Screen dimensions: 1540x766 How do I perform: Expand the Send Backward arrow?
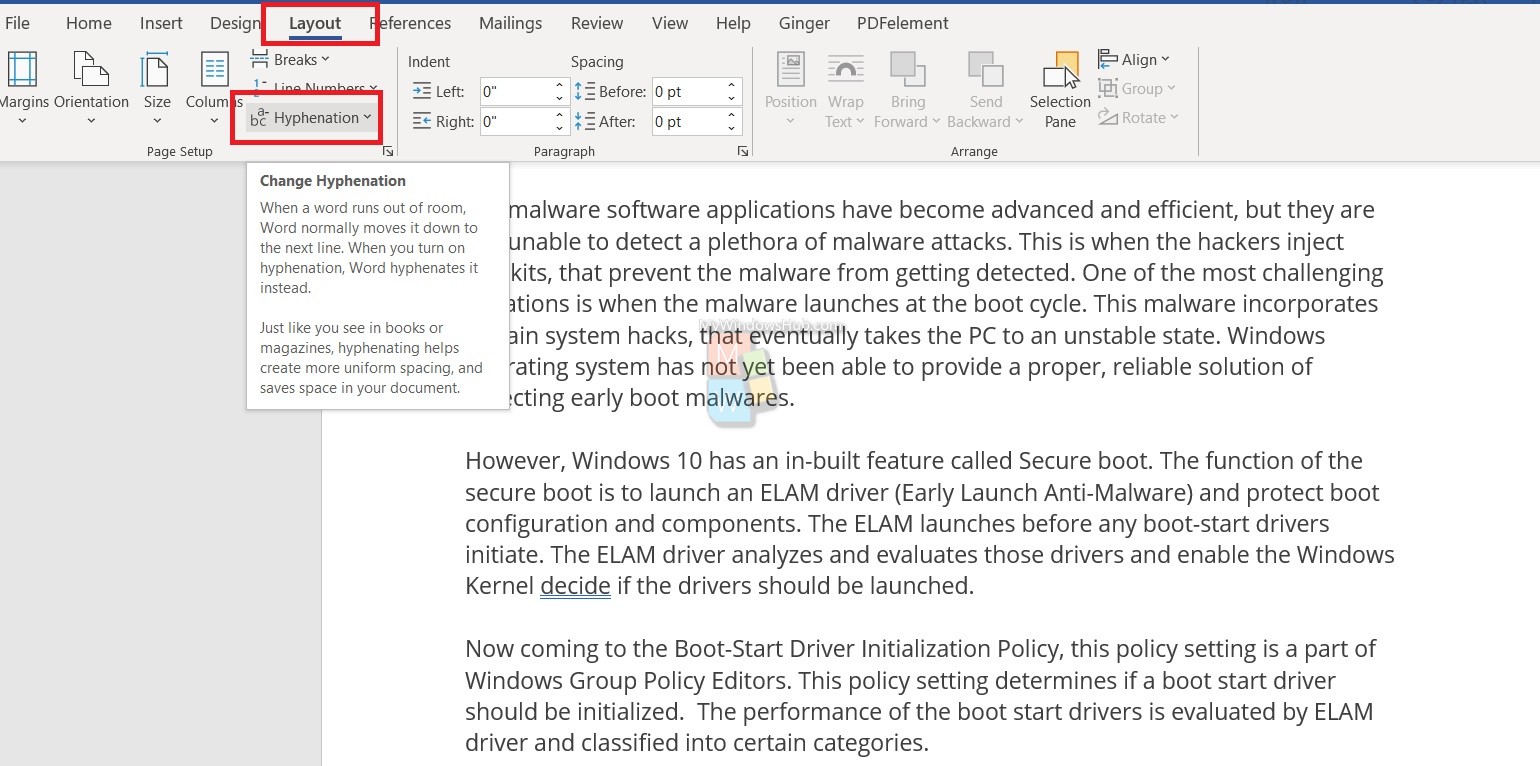tap(1019, 122)
